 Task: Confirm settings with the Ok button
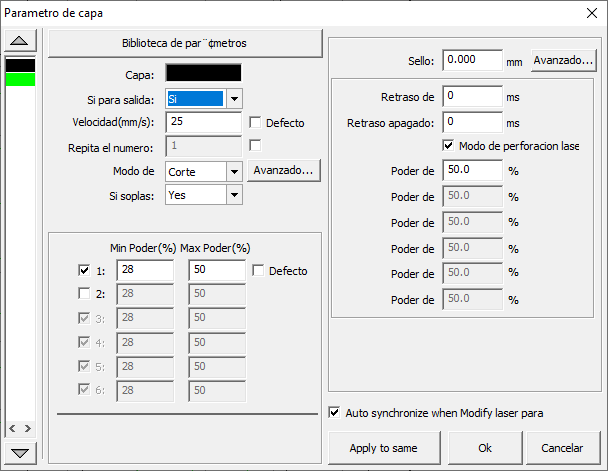point(484,448)
